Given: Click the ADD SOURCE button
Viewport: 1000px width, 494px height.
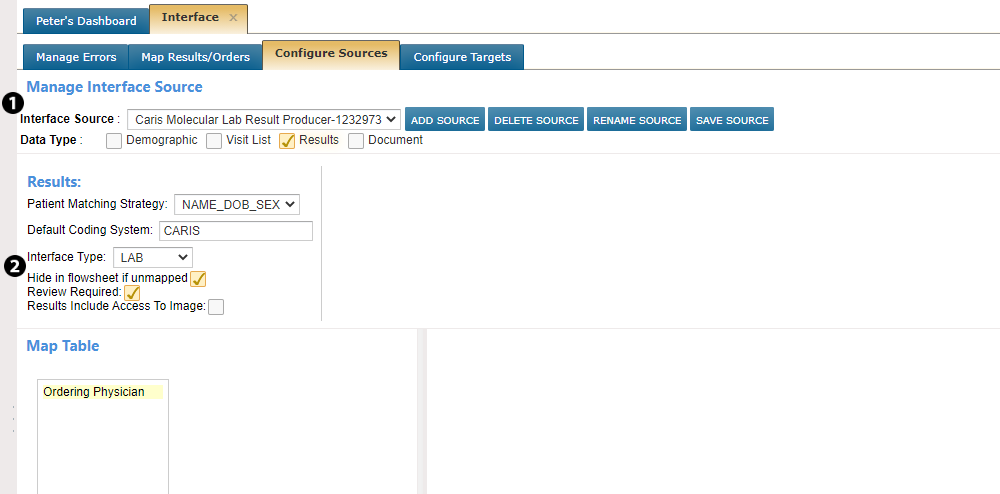Looking at the screenshot, I should click(445, 120).
